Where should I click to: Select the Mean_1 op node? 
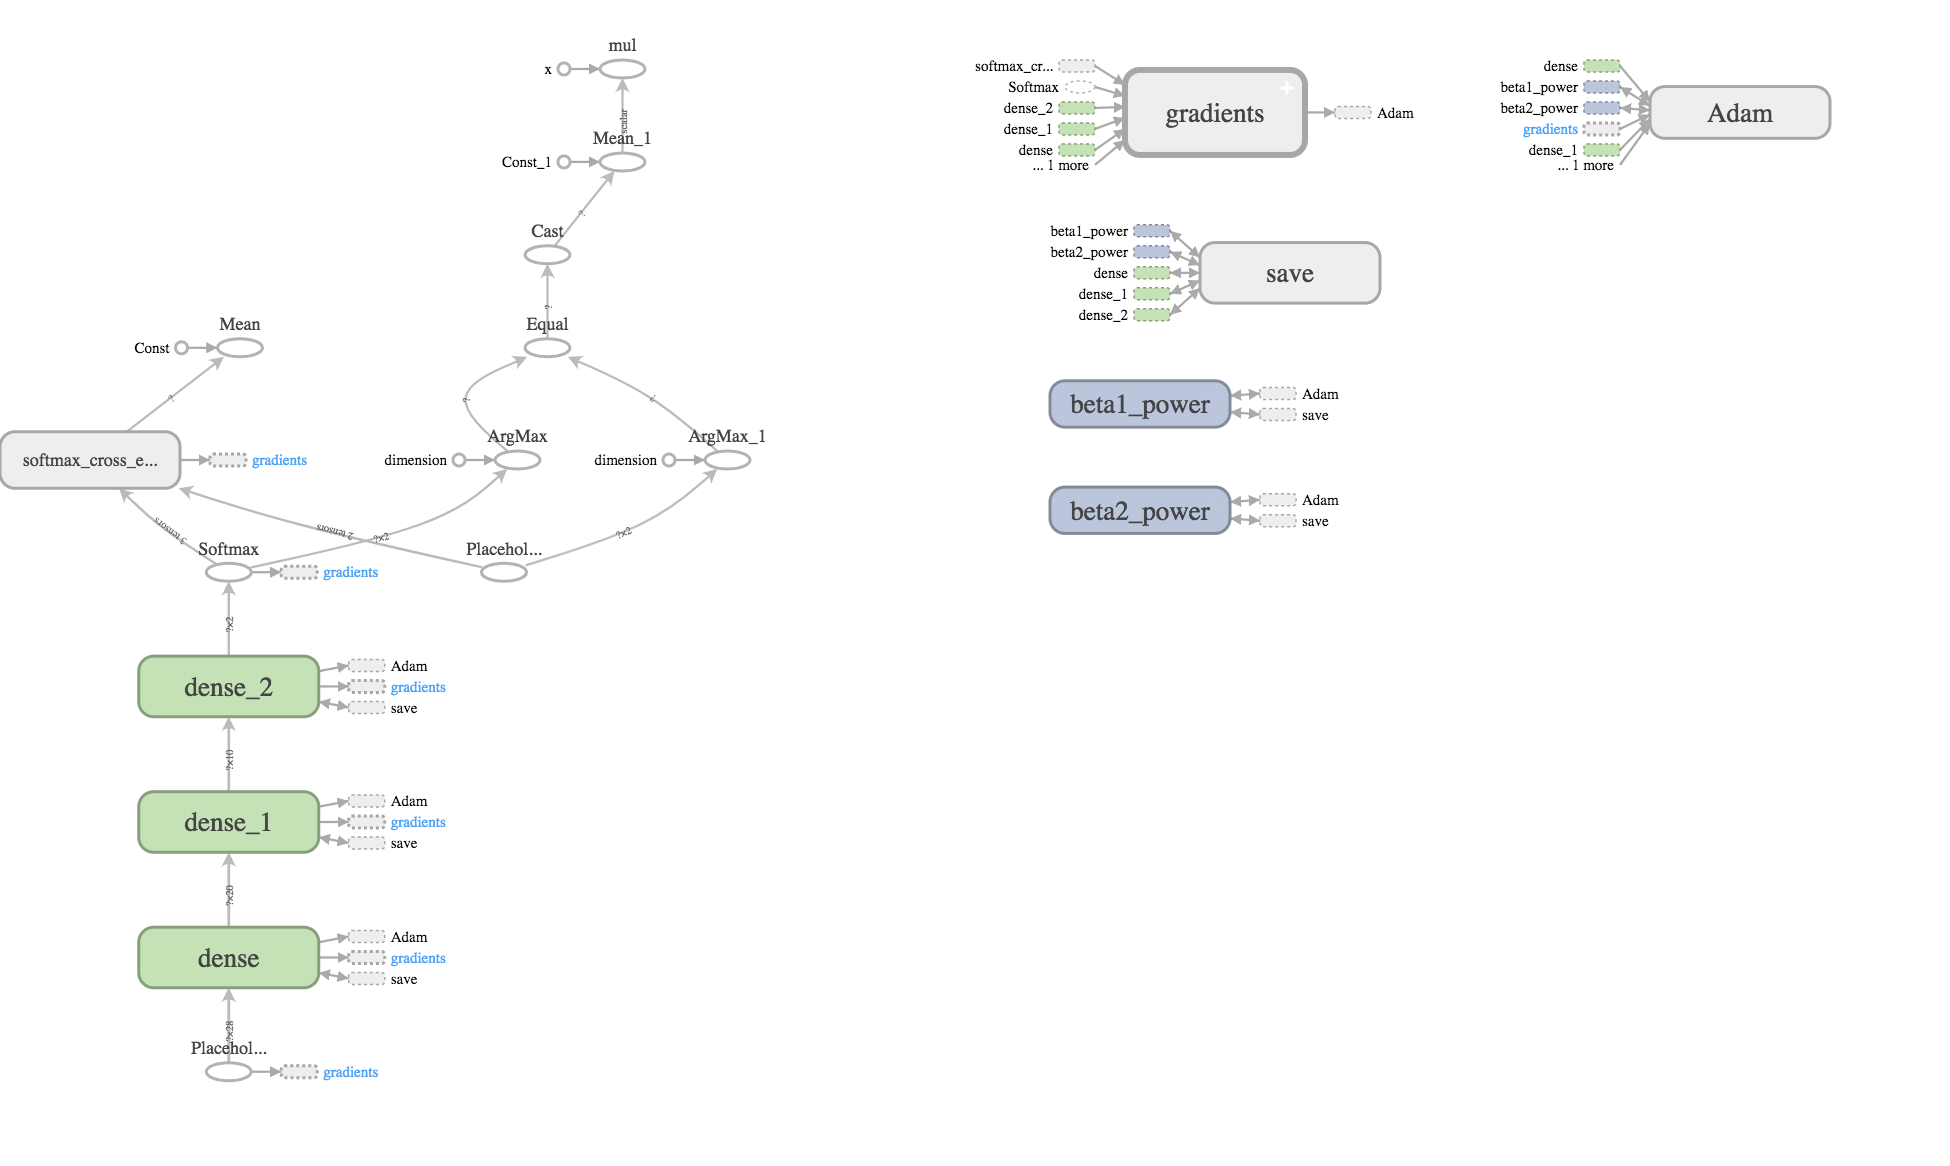tap(622, 162)
